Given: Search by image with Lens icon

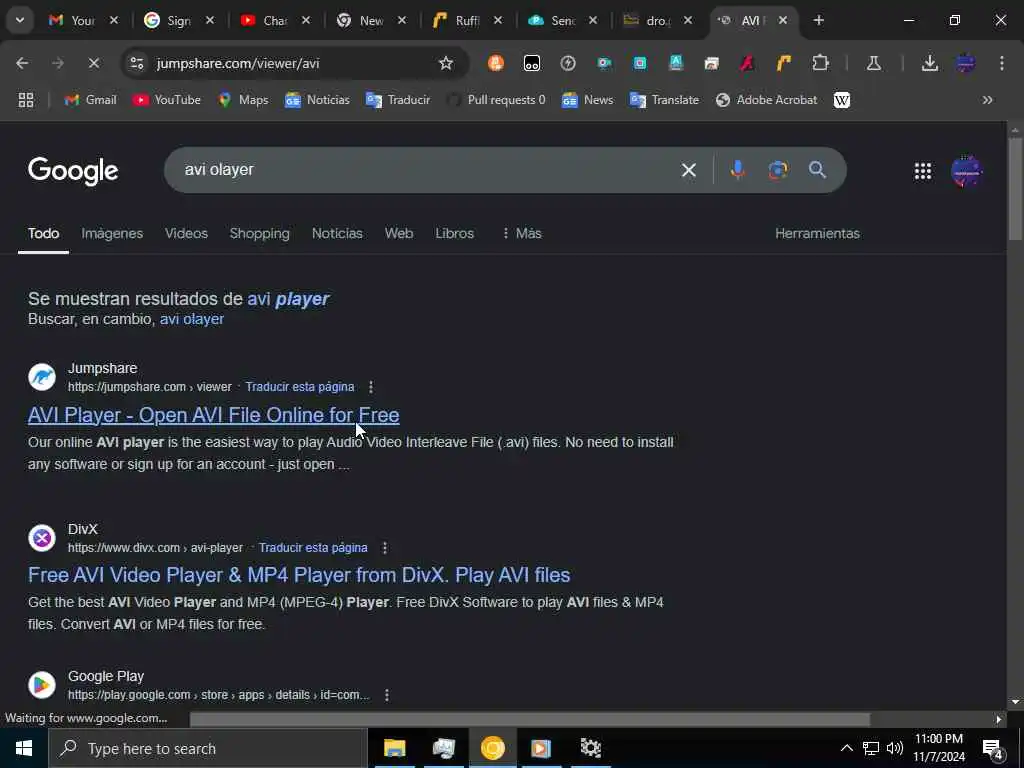Looking at the screenshot, I should click(x=778, y=170).
